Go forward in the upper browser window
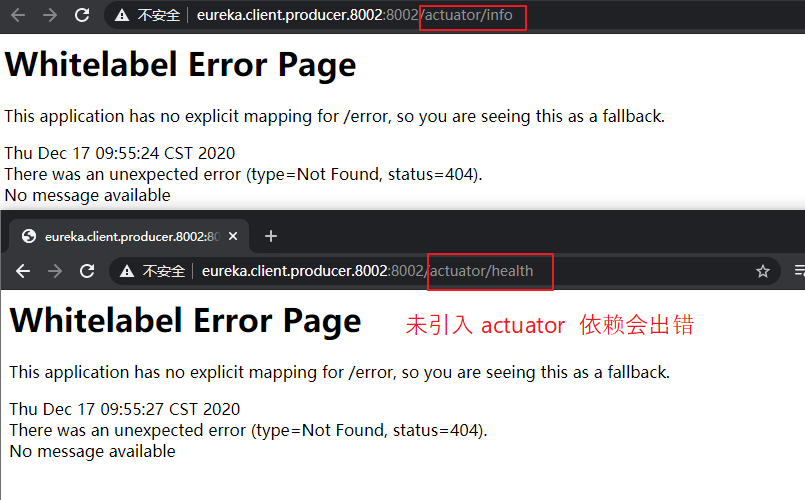The height and width of the screenshot is (500, 805). point(50,15)
